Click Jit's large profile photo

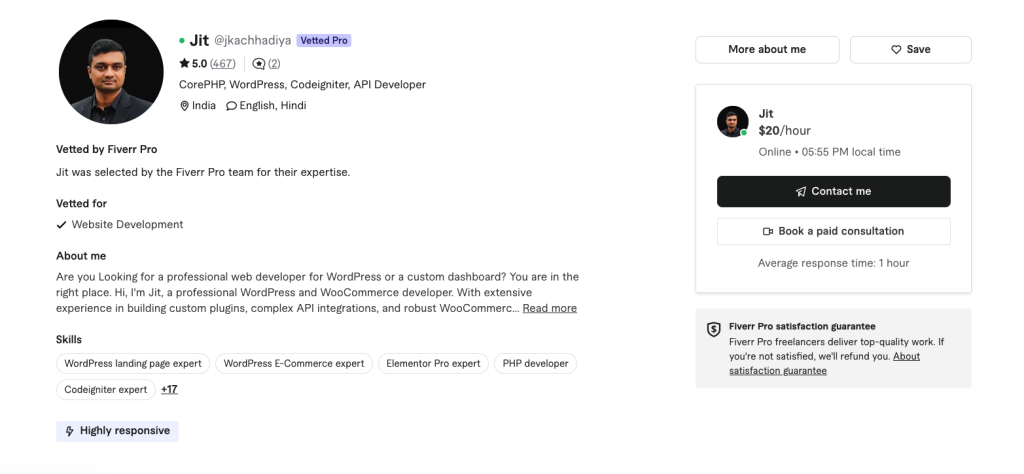pyautogui.click(x=111, y=72)
